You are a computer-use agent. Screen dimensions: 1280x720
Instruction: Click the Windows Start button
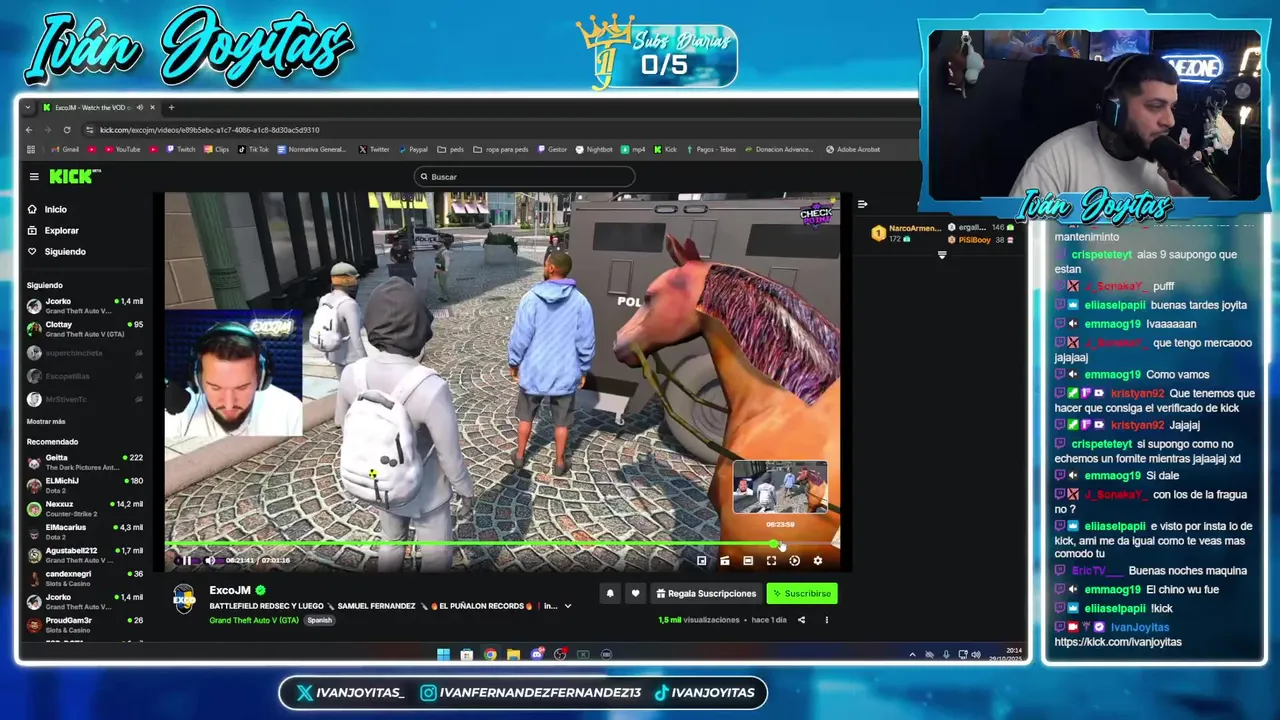[443, 655]
